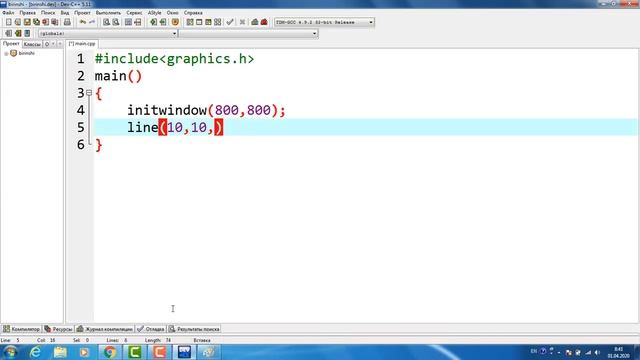
Task: Open the Файл menu
Action: point(8,13)
